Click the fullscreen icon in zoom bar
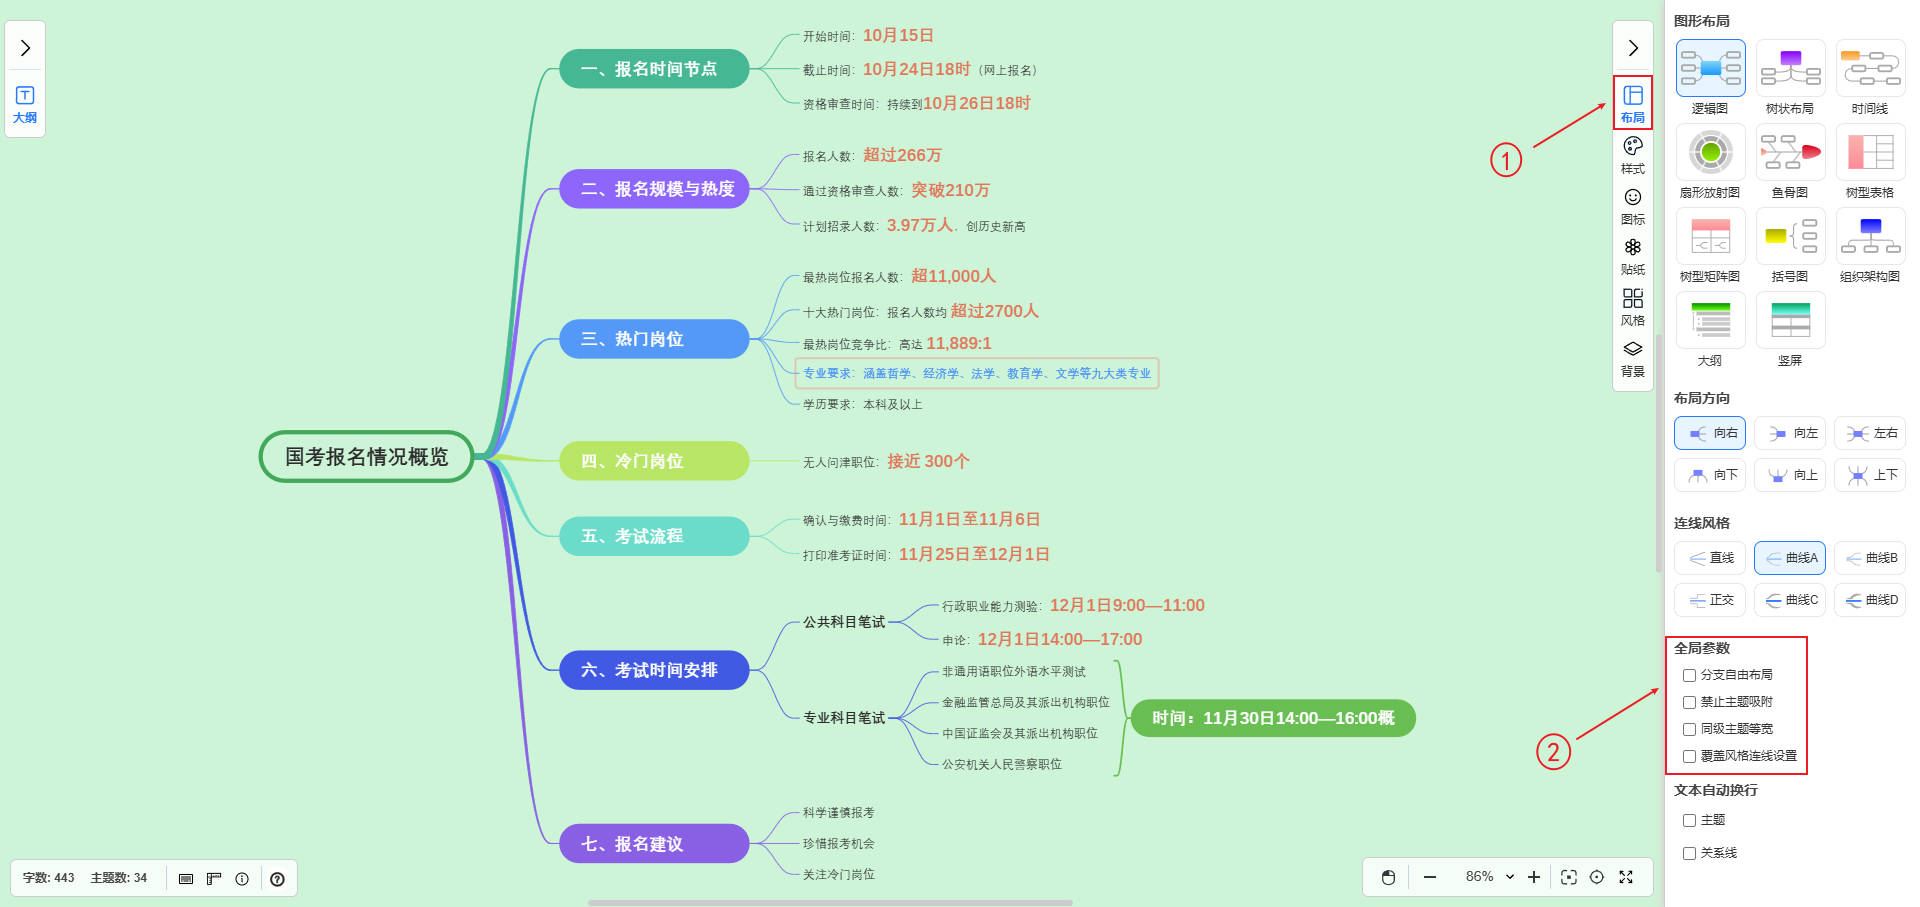This screenshot has height=907, width=1920. 1626,877
